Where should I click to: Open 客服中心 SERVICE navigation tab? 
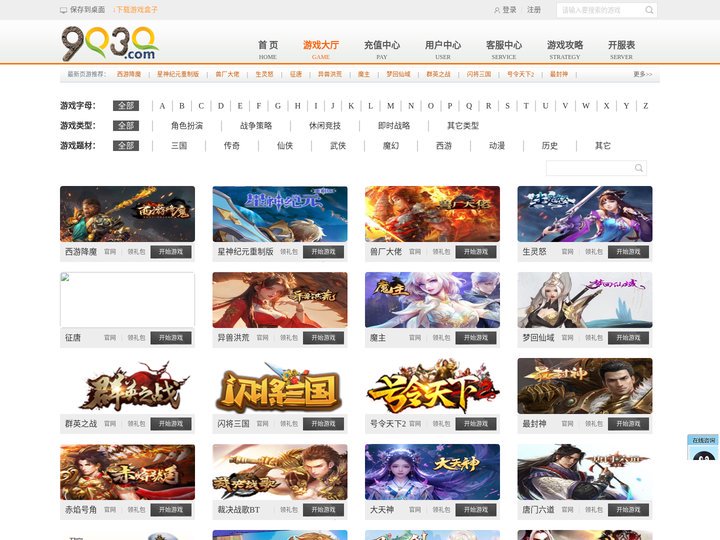[x=504, y=50]
